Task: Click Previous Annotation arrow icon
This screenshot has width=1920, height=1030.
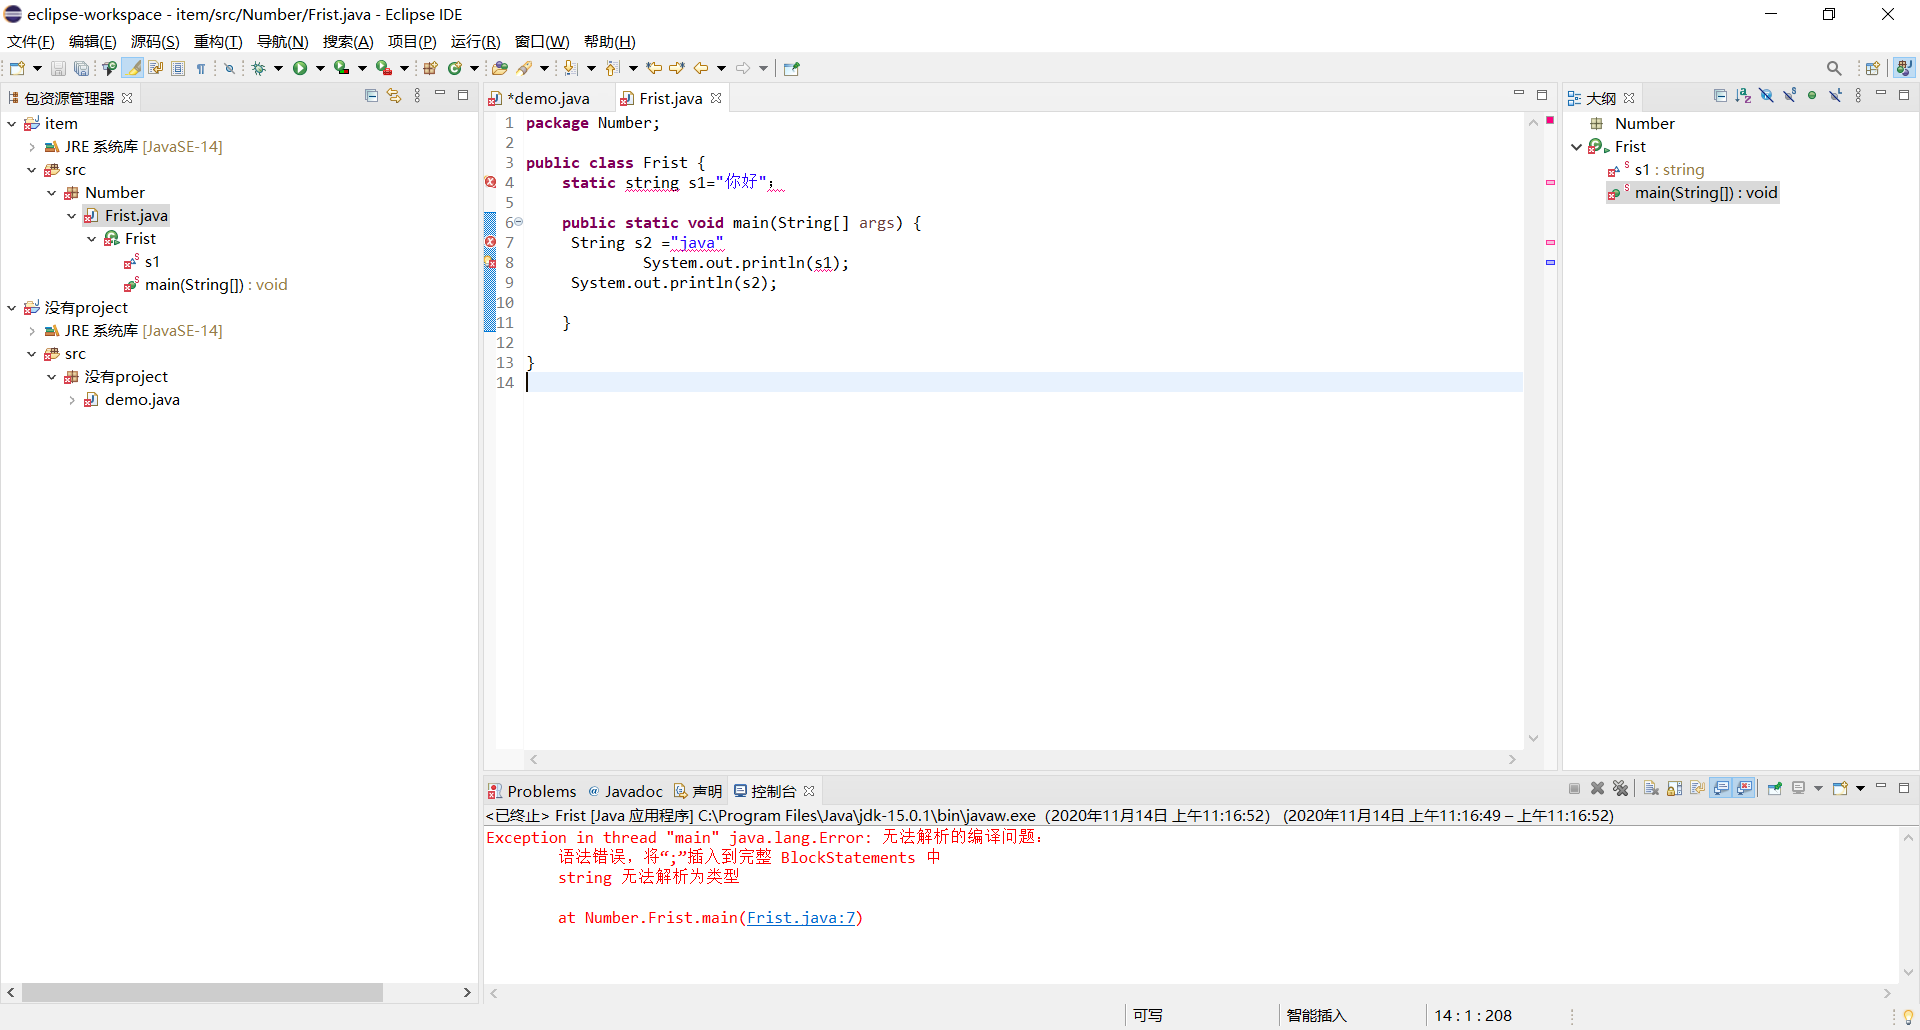Action: [612, 68]
